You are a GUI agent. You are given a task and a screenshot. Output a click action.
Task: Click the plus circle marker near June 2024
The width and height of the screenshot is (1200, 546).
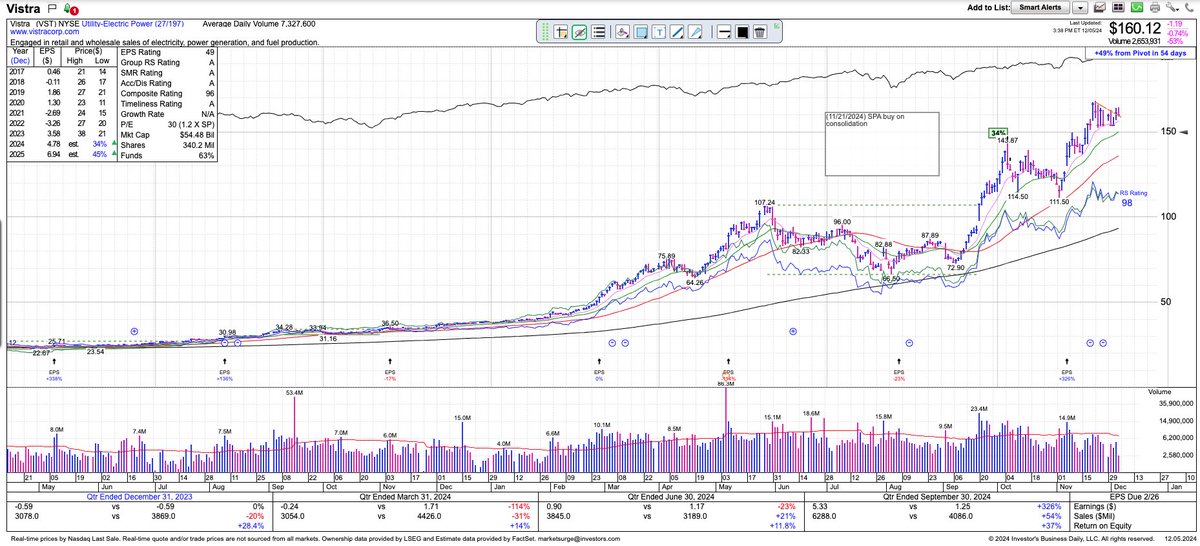click(792, 331)
